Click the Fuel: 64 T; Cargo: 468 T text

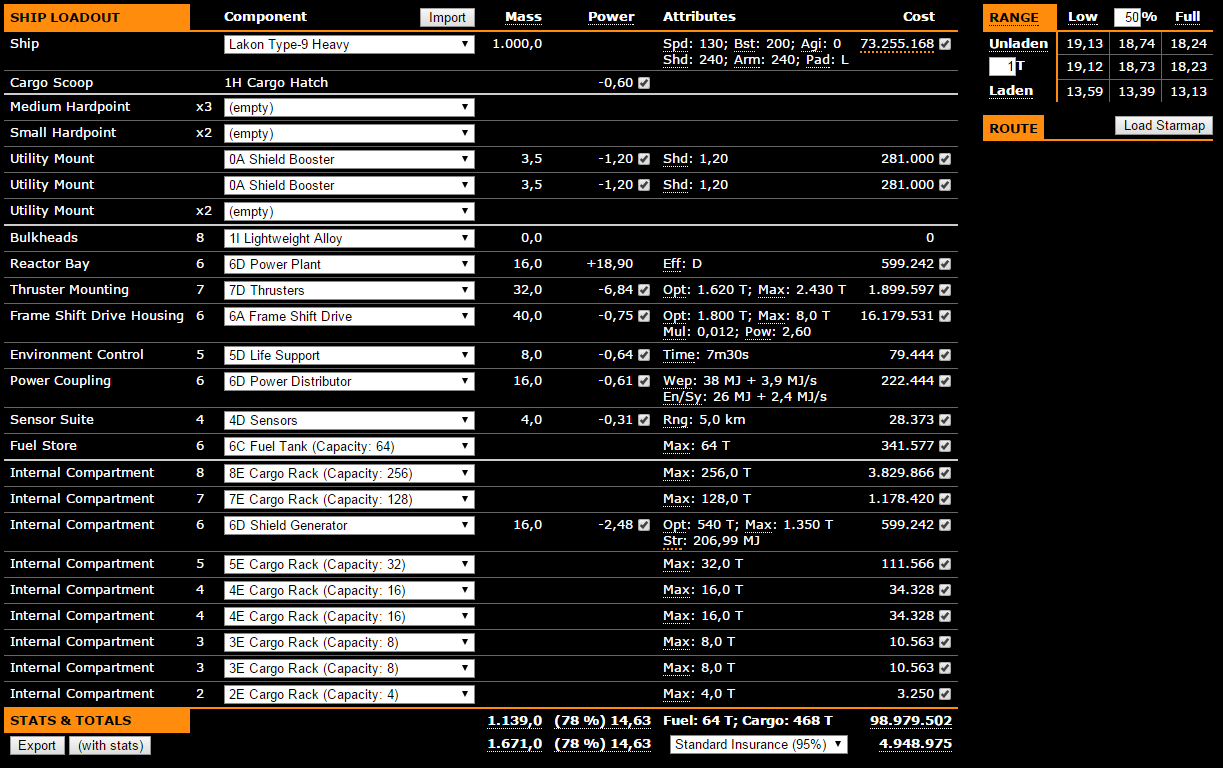pos(747,721)
